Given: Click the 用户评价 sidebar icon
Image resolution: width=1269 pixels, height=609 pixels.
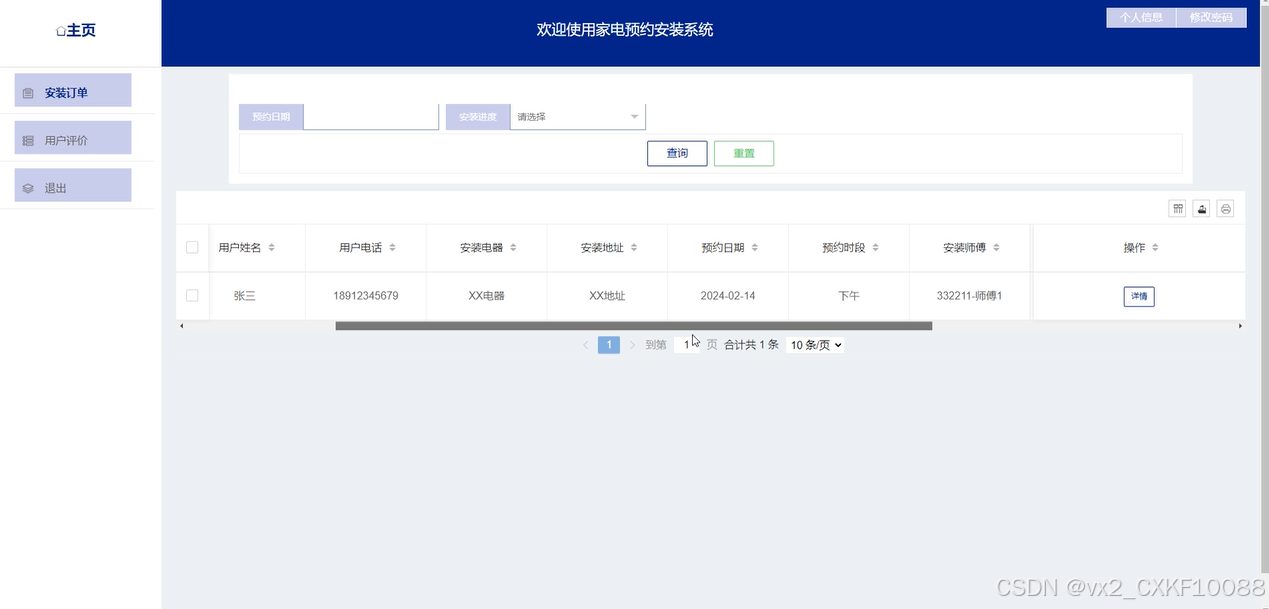Looking at the screenshot, I should 28,141.
